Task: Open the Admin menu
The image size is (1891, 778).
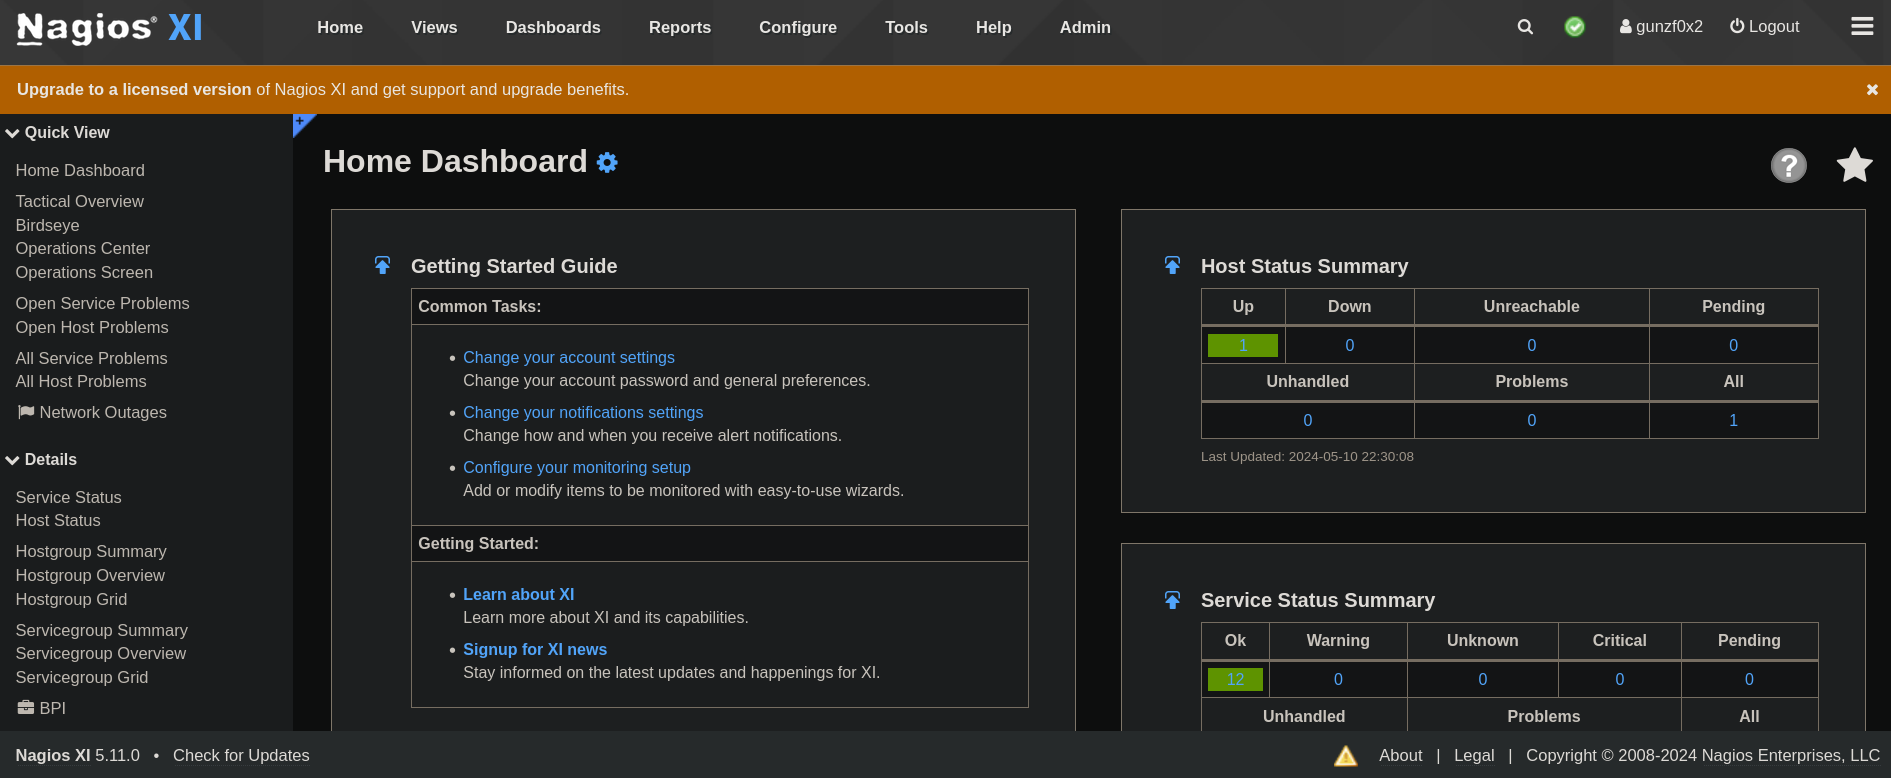Action: click(1085, 27)
